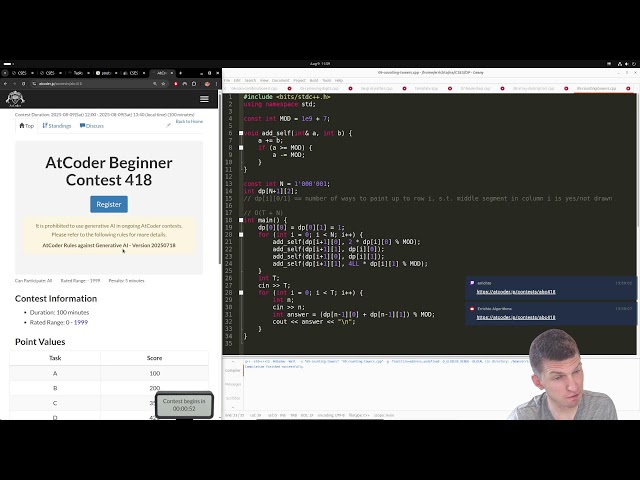The image size is (640, 480).
Task: Open the AtCoder hamburger menu
Action: [x=204, y=99]
